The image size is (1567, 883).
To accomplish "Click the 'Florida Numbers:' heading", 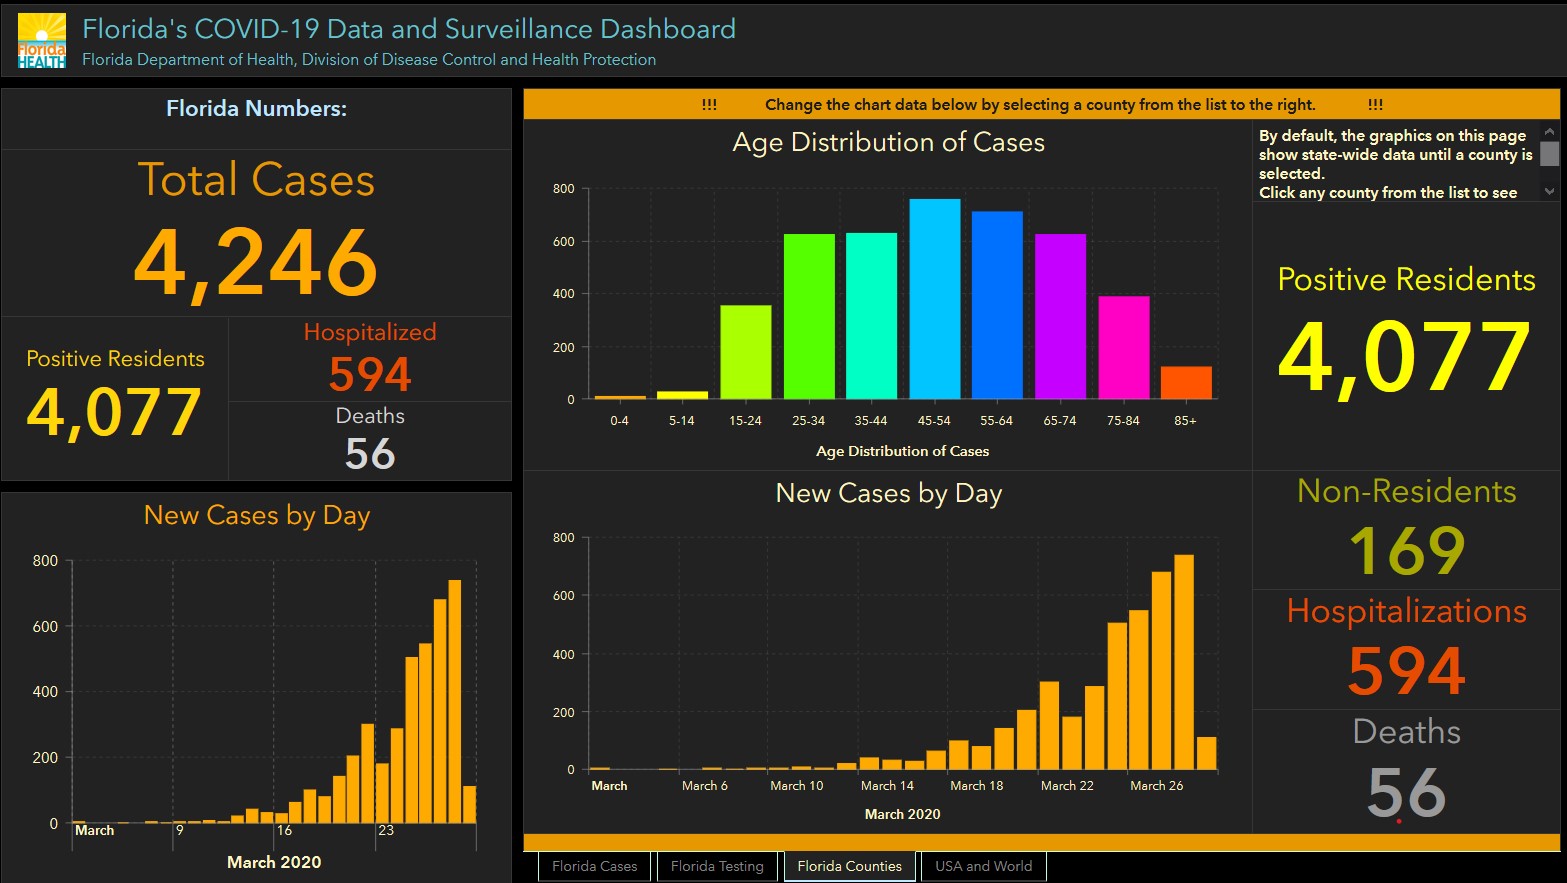I will (x=256, y=108).
